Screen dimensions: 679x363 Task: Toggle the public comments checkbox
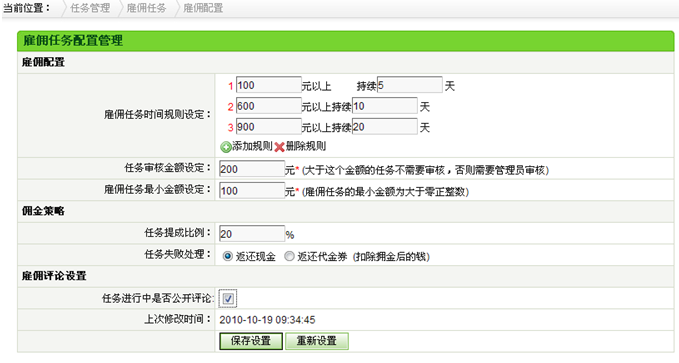point(228,298)
